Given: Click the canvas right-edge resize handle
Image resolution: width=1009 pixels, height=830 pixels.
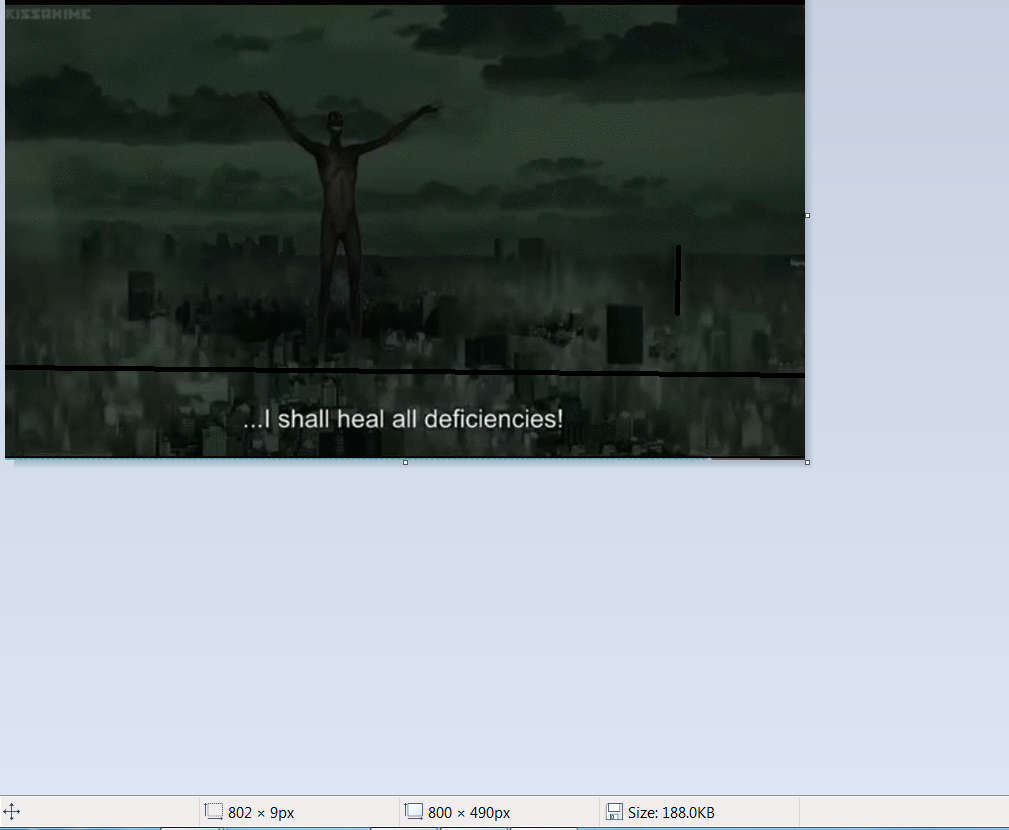Looking at the screenshot, I should 807,216.
